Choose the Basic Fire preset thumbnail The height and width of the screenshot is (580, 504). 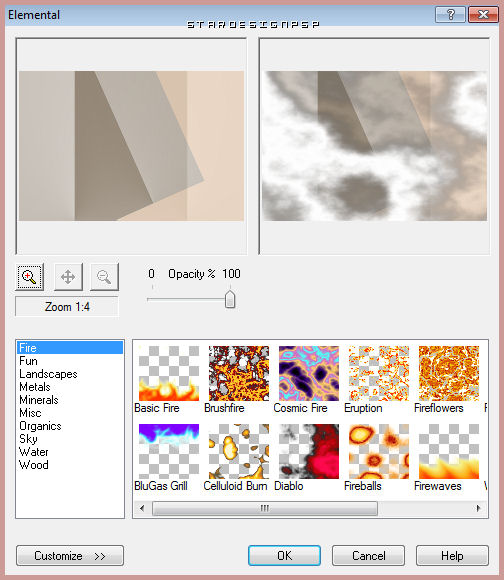pyautogui.click(x=169, y=373)
